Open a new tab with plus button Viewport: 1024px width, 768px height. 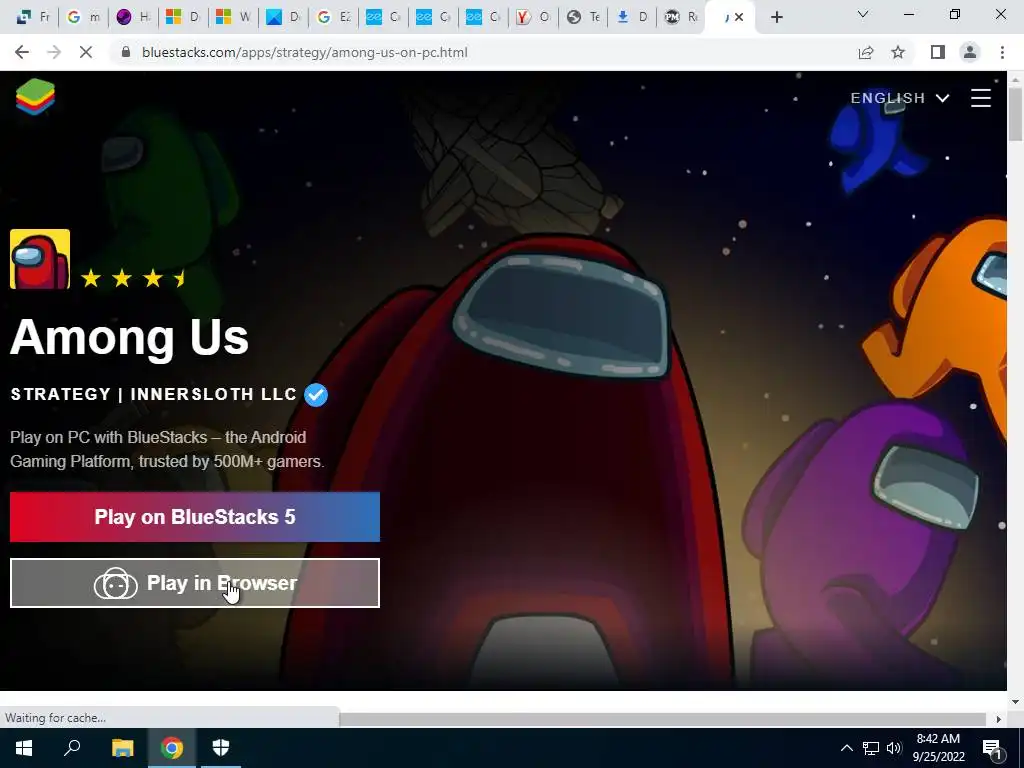(x=776, y=17)
